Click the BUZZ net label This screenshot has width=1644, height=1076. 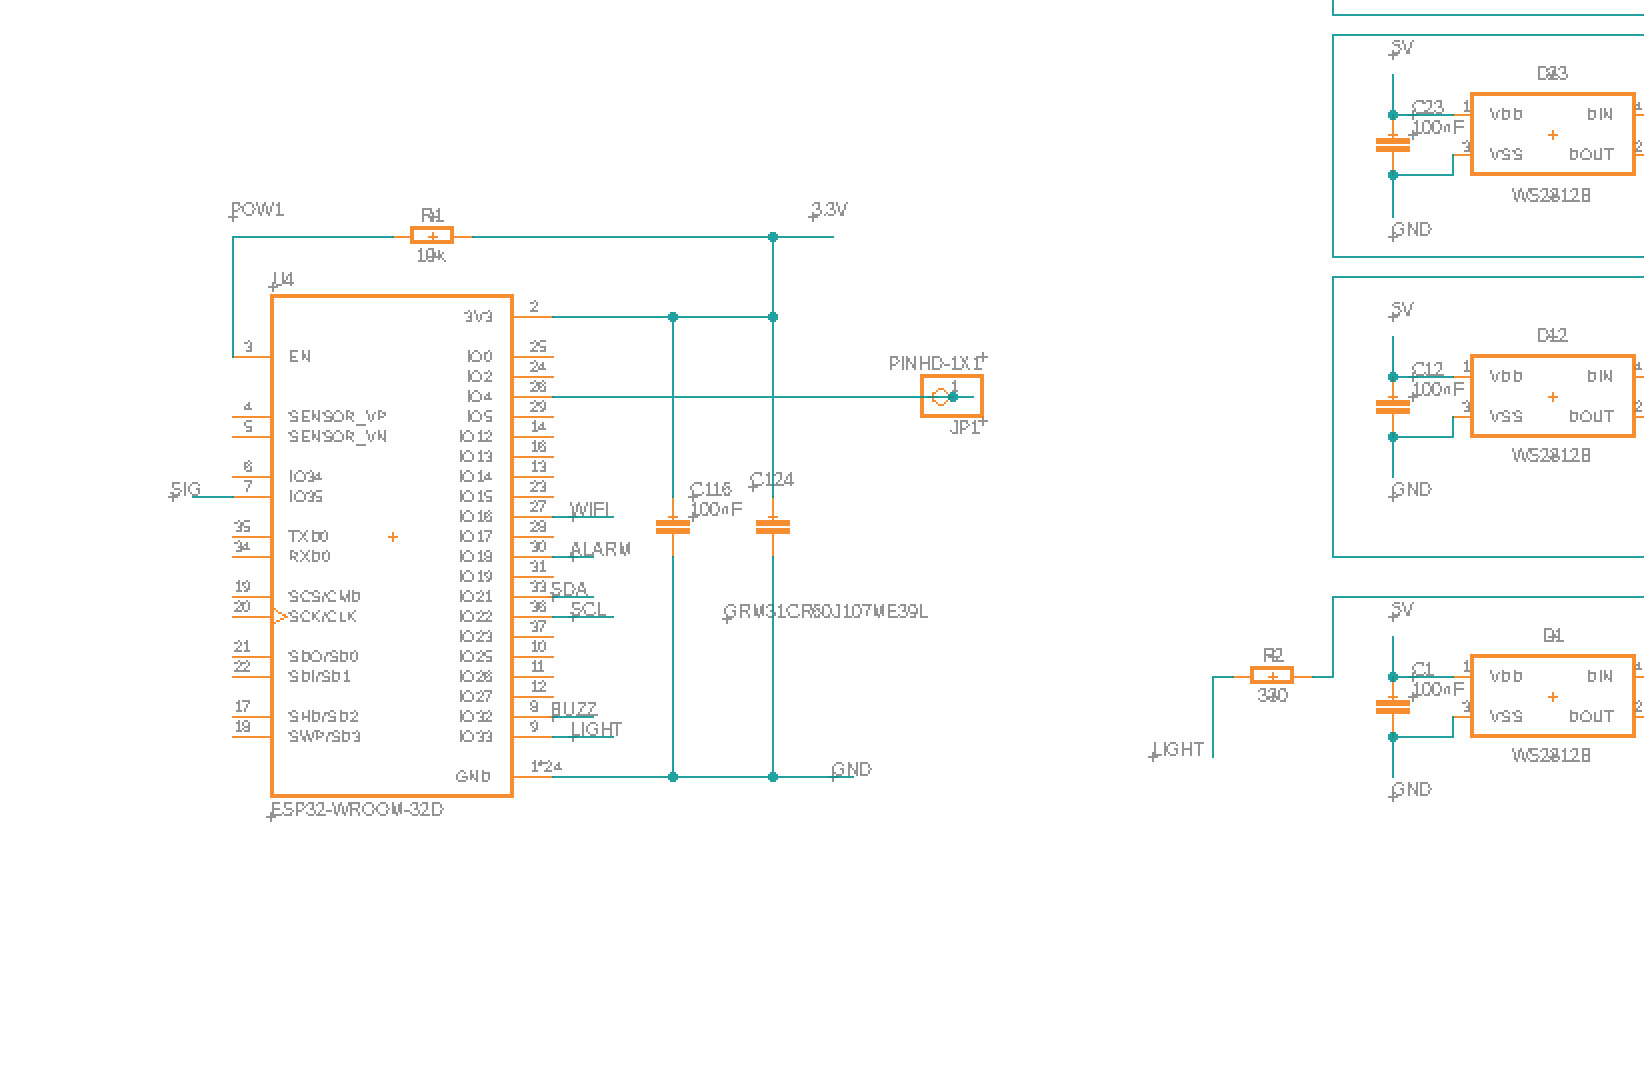[574, 710]
